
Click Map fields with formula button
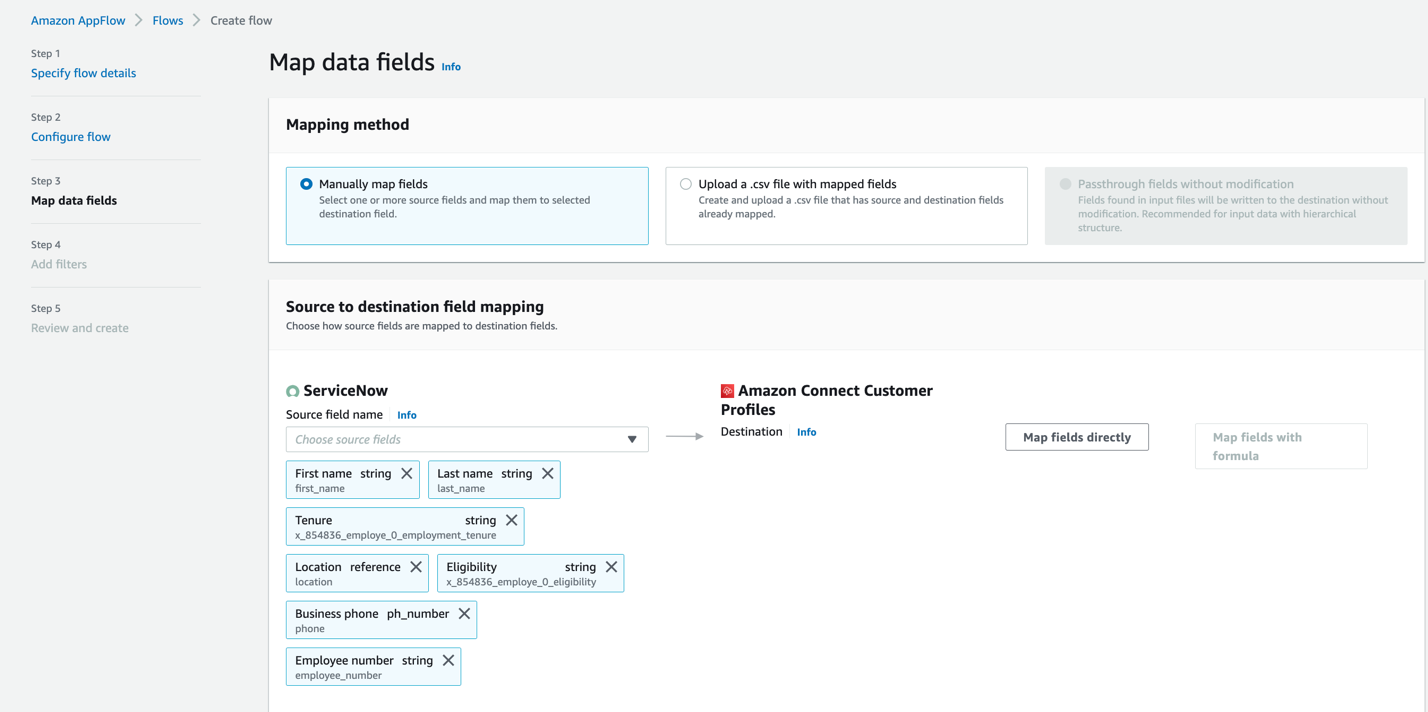[1280, 446]
